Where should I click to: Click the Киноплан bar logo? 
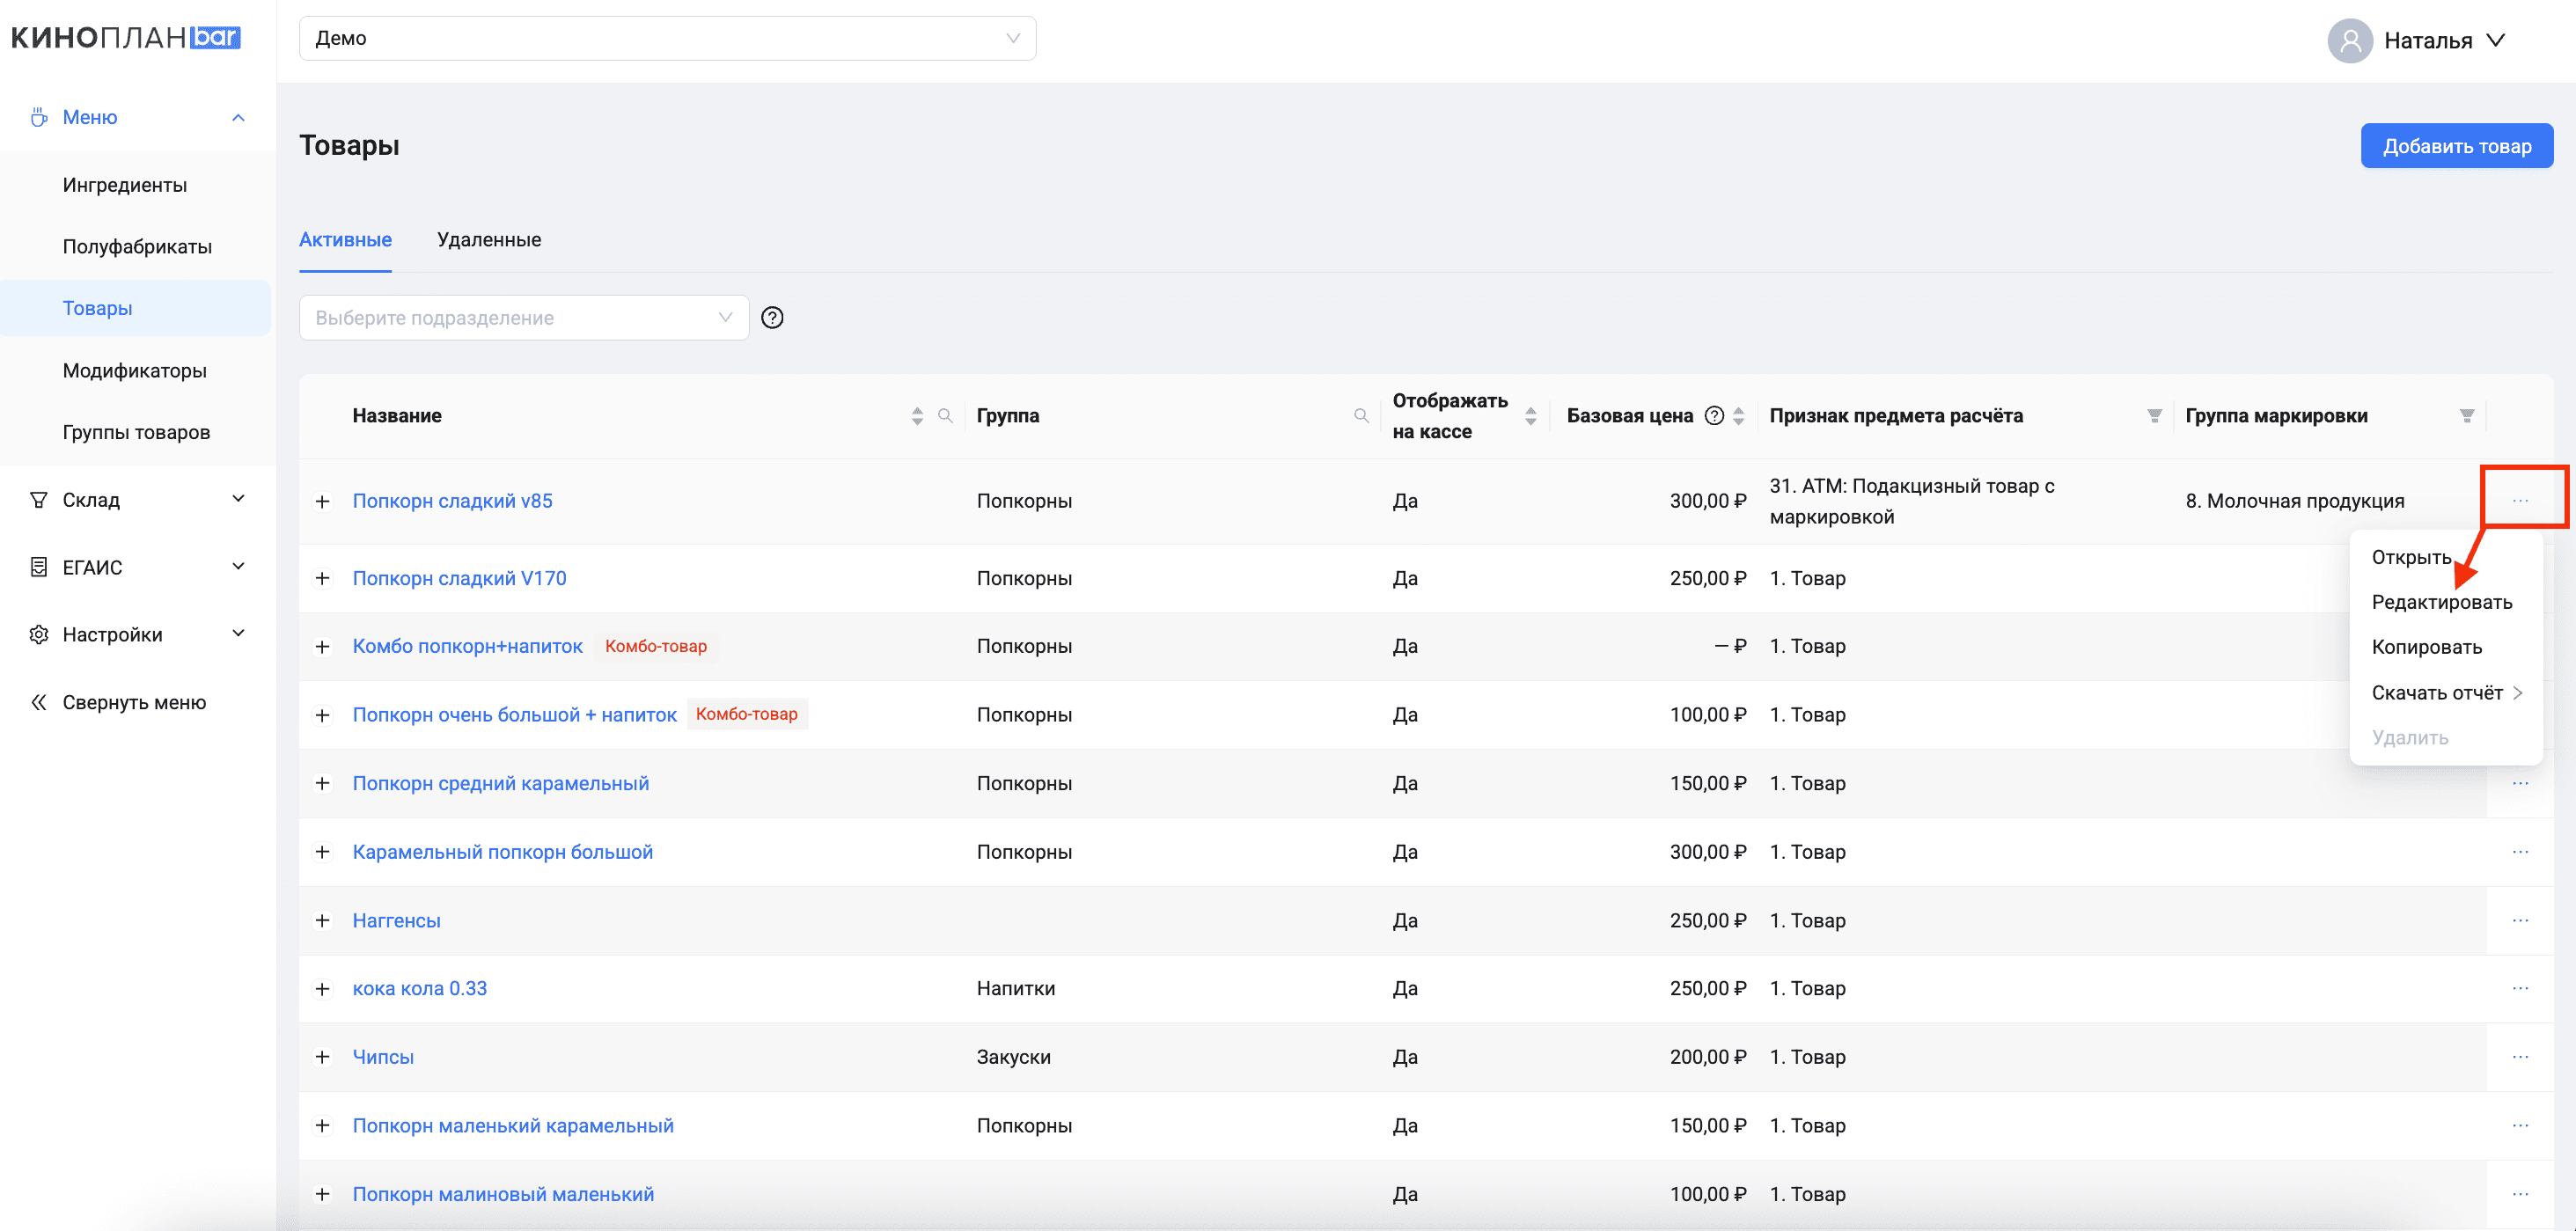[x=126, y=38]
